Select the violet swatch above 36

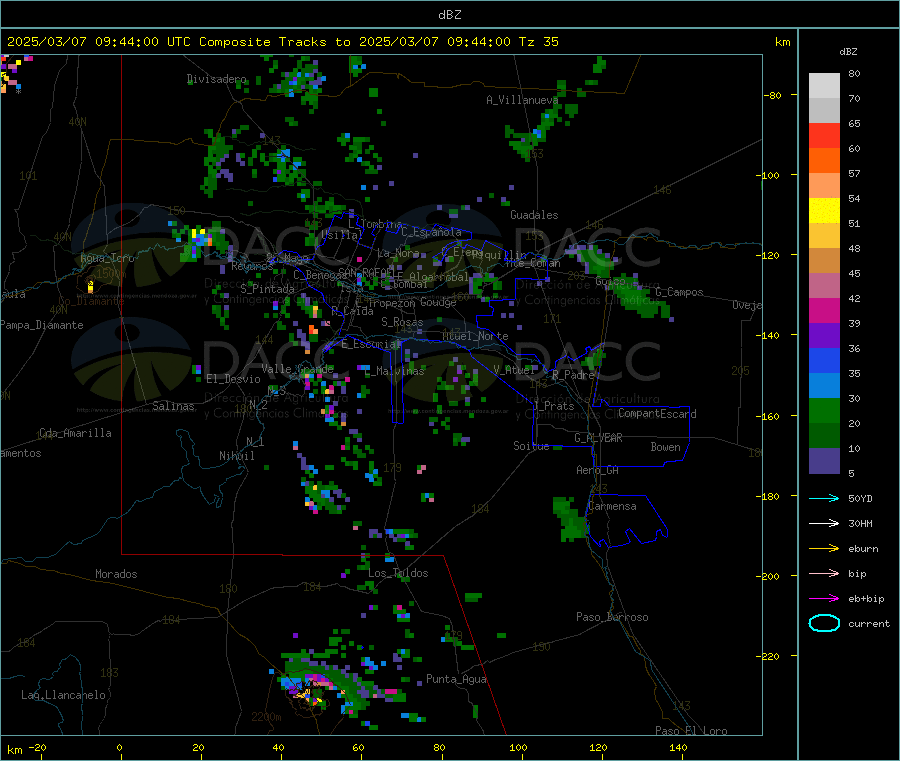coord(824,336)
